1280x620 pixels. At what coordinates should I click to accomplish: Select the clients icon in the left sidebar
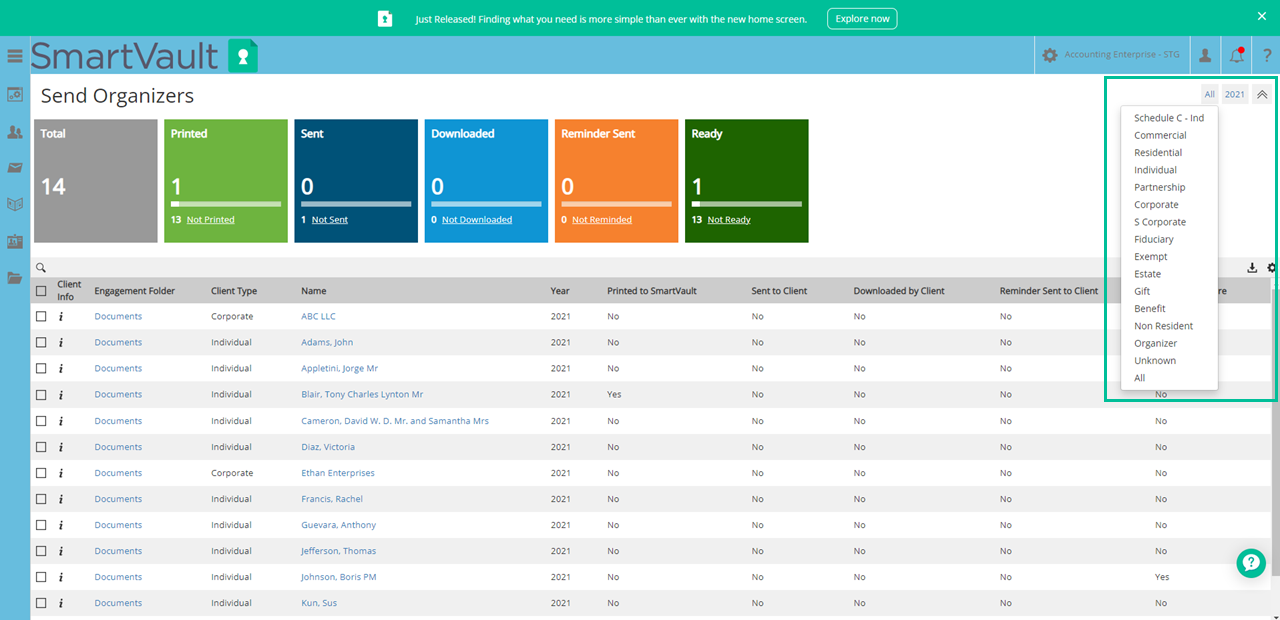(x=14, y=132)
